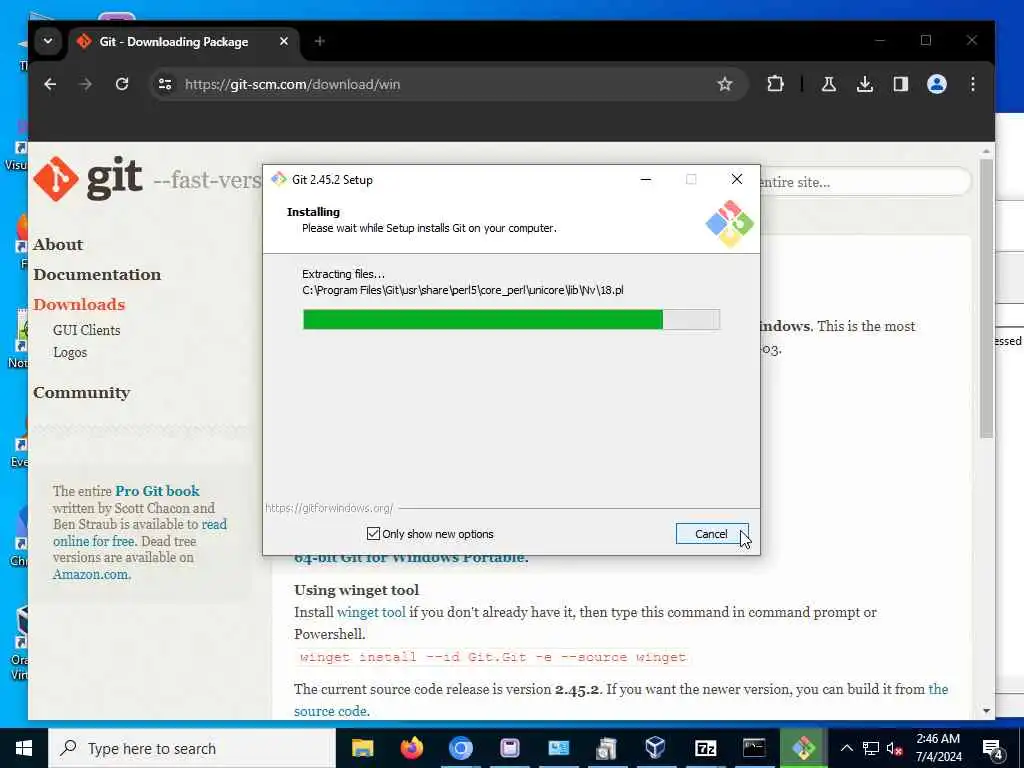1024x768 pixels.
Task: Open the winget tool link
Action: point(371,613)
